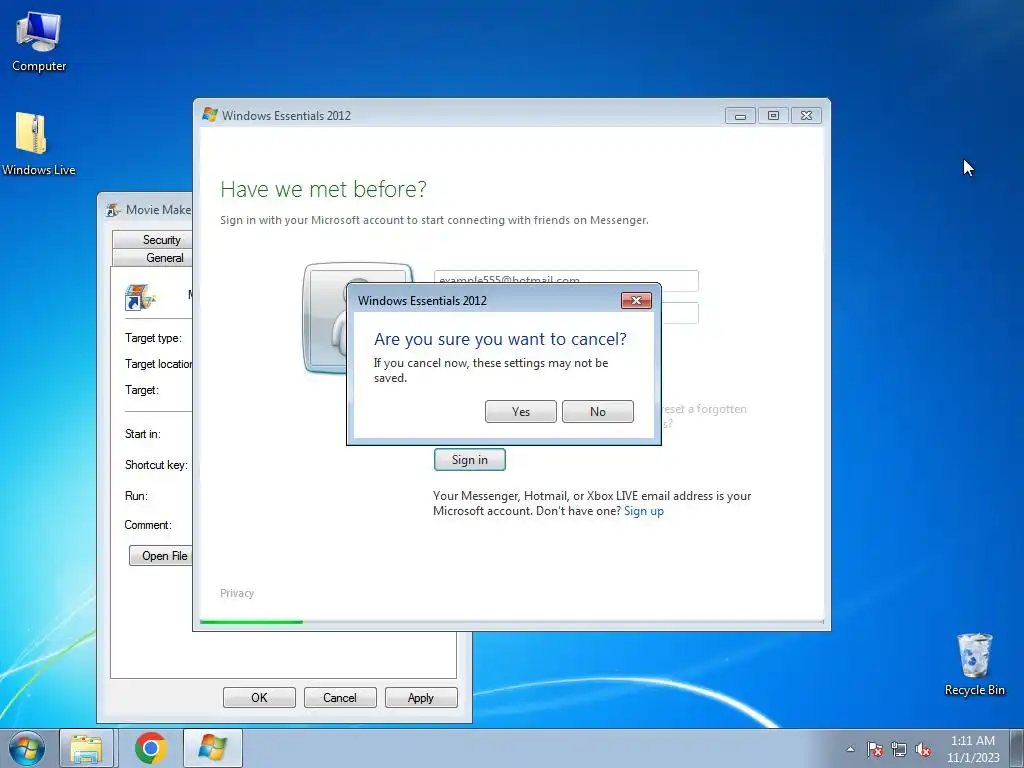Click the 'Are you sure you want to cancel?' text

pyautogui.click(x=500, y=339)
